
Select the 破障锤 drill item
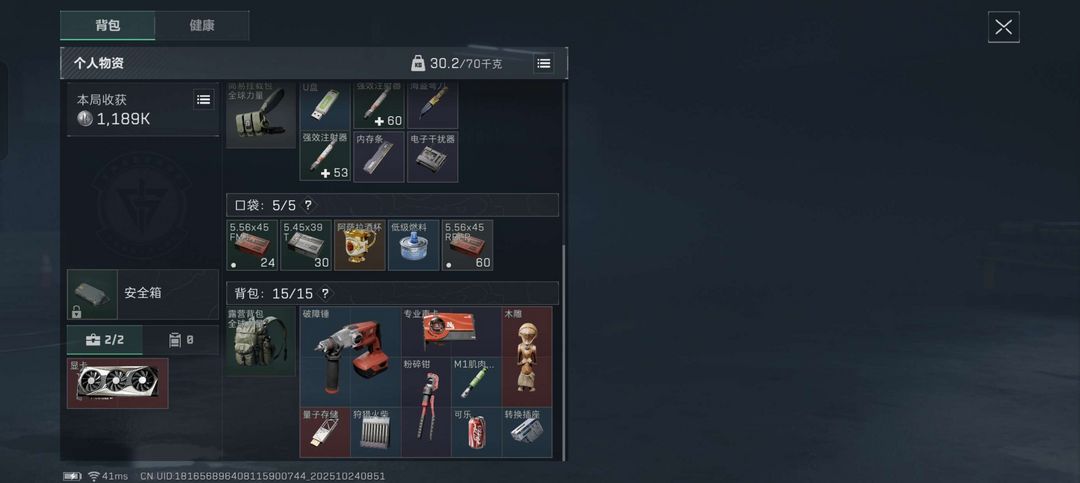[x=350, y=357]
